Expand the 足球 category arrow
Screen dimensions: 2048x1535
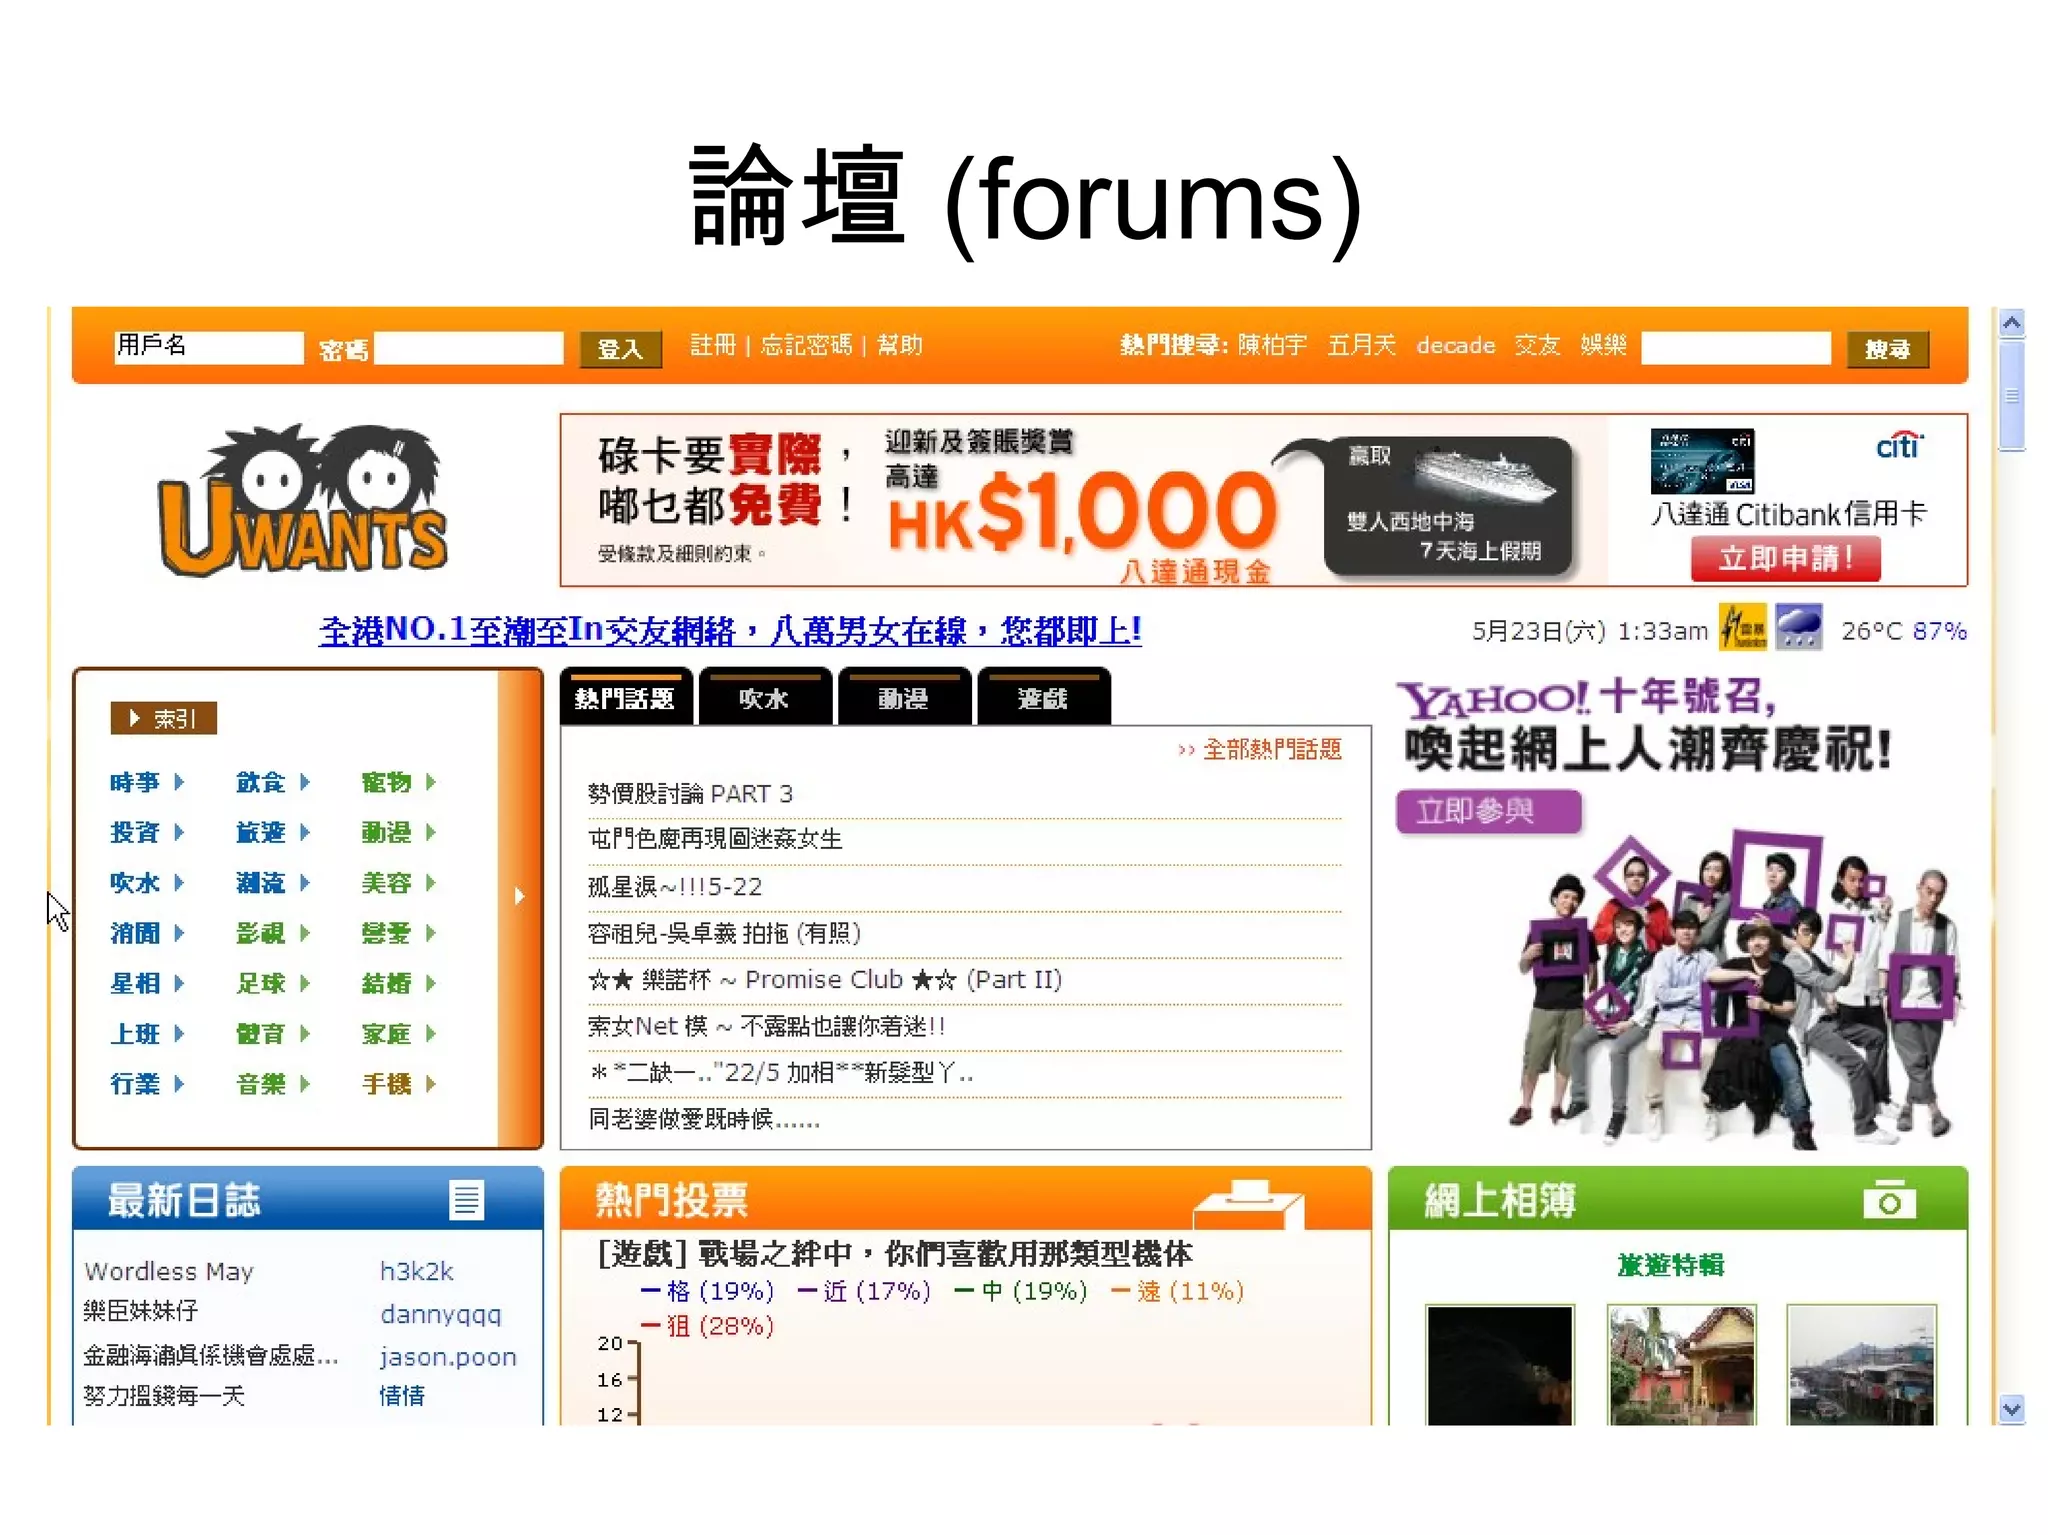[305, 983]
